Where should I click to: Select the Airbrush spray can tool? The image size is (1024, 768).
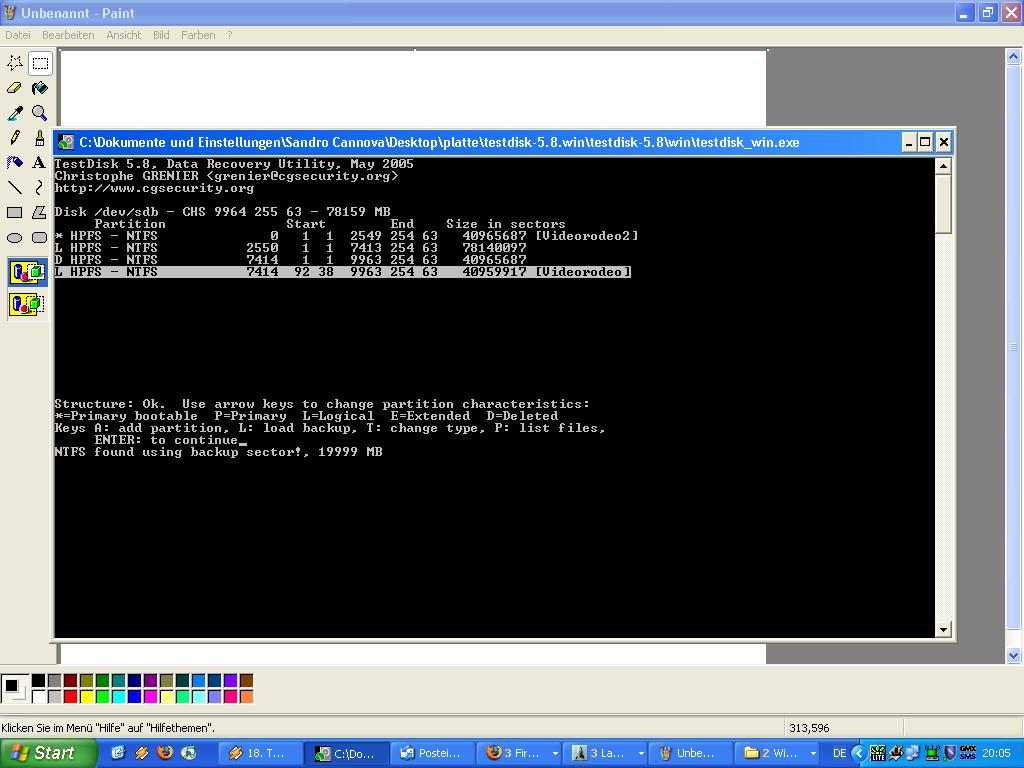[x=14, y=163]
